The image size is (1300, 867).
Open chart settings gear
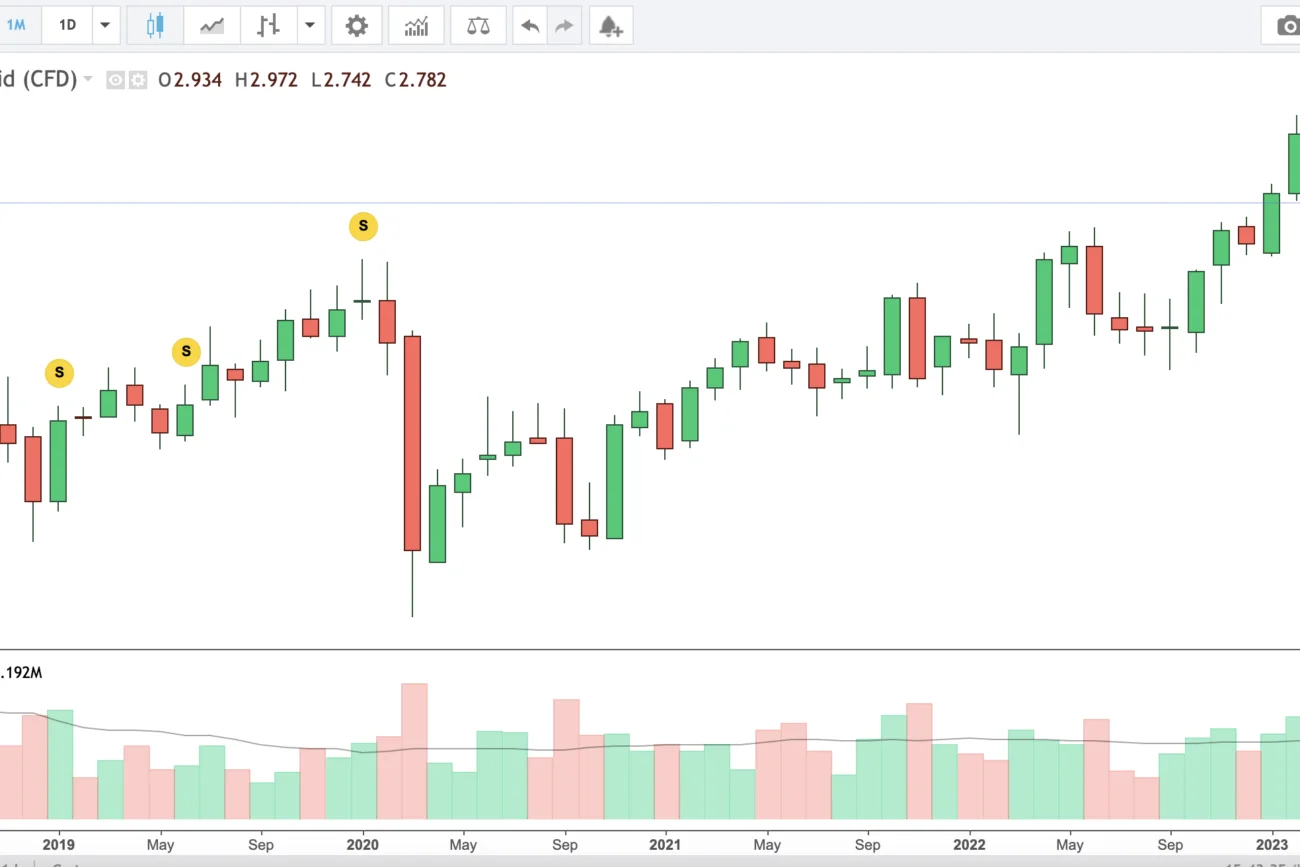(x=357, y=26)
